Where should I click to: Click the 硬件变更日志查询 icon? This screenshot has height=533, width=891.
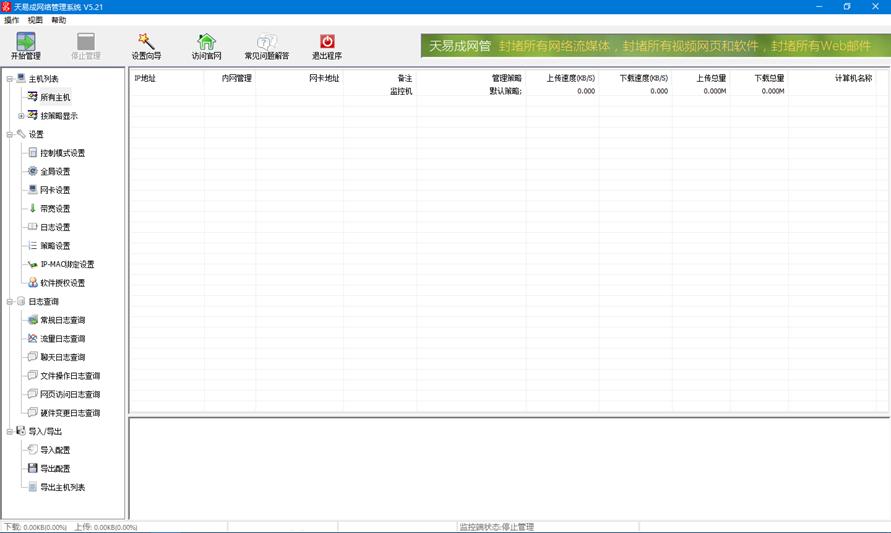(32, 413)
